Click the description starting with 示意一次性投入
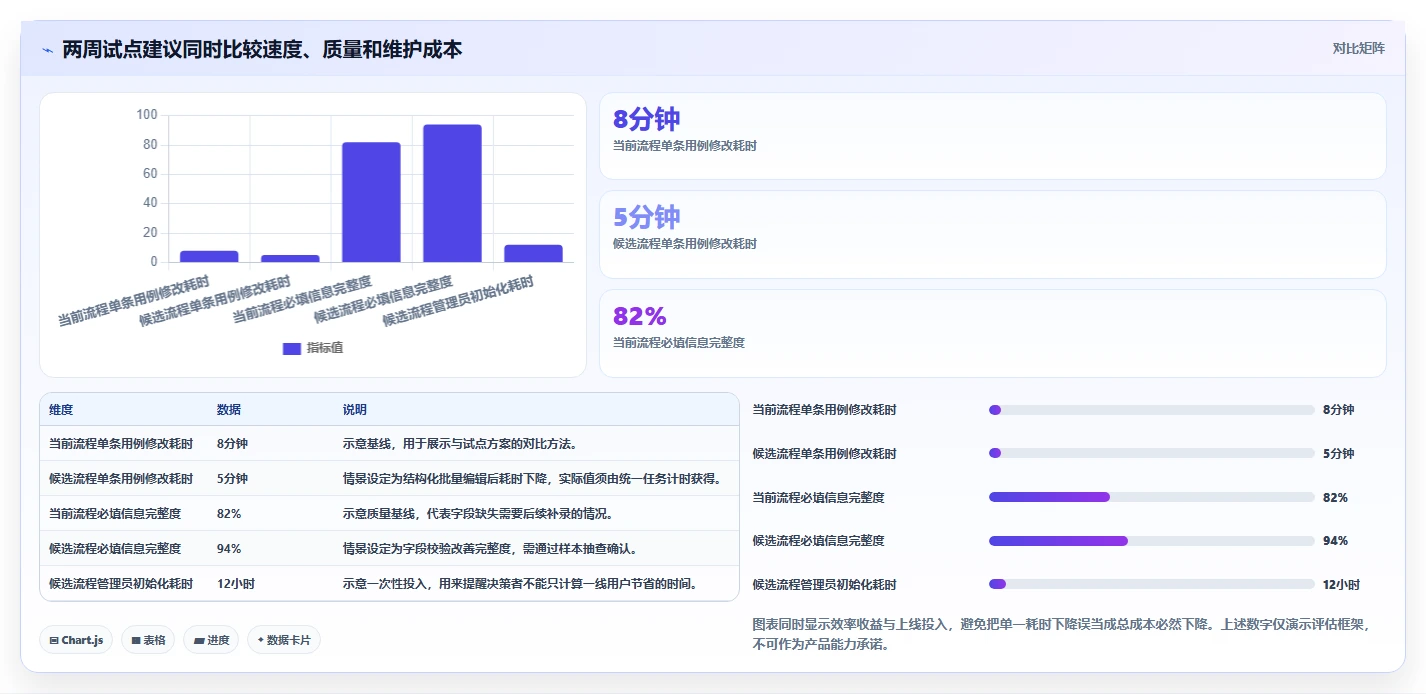The width and height of the screenshot is (1426, 694). tap(520, 583)
